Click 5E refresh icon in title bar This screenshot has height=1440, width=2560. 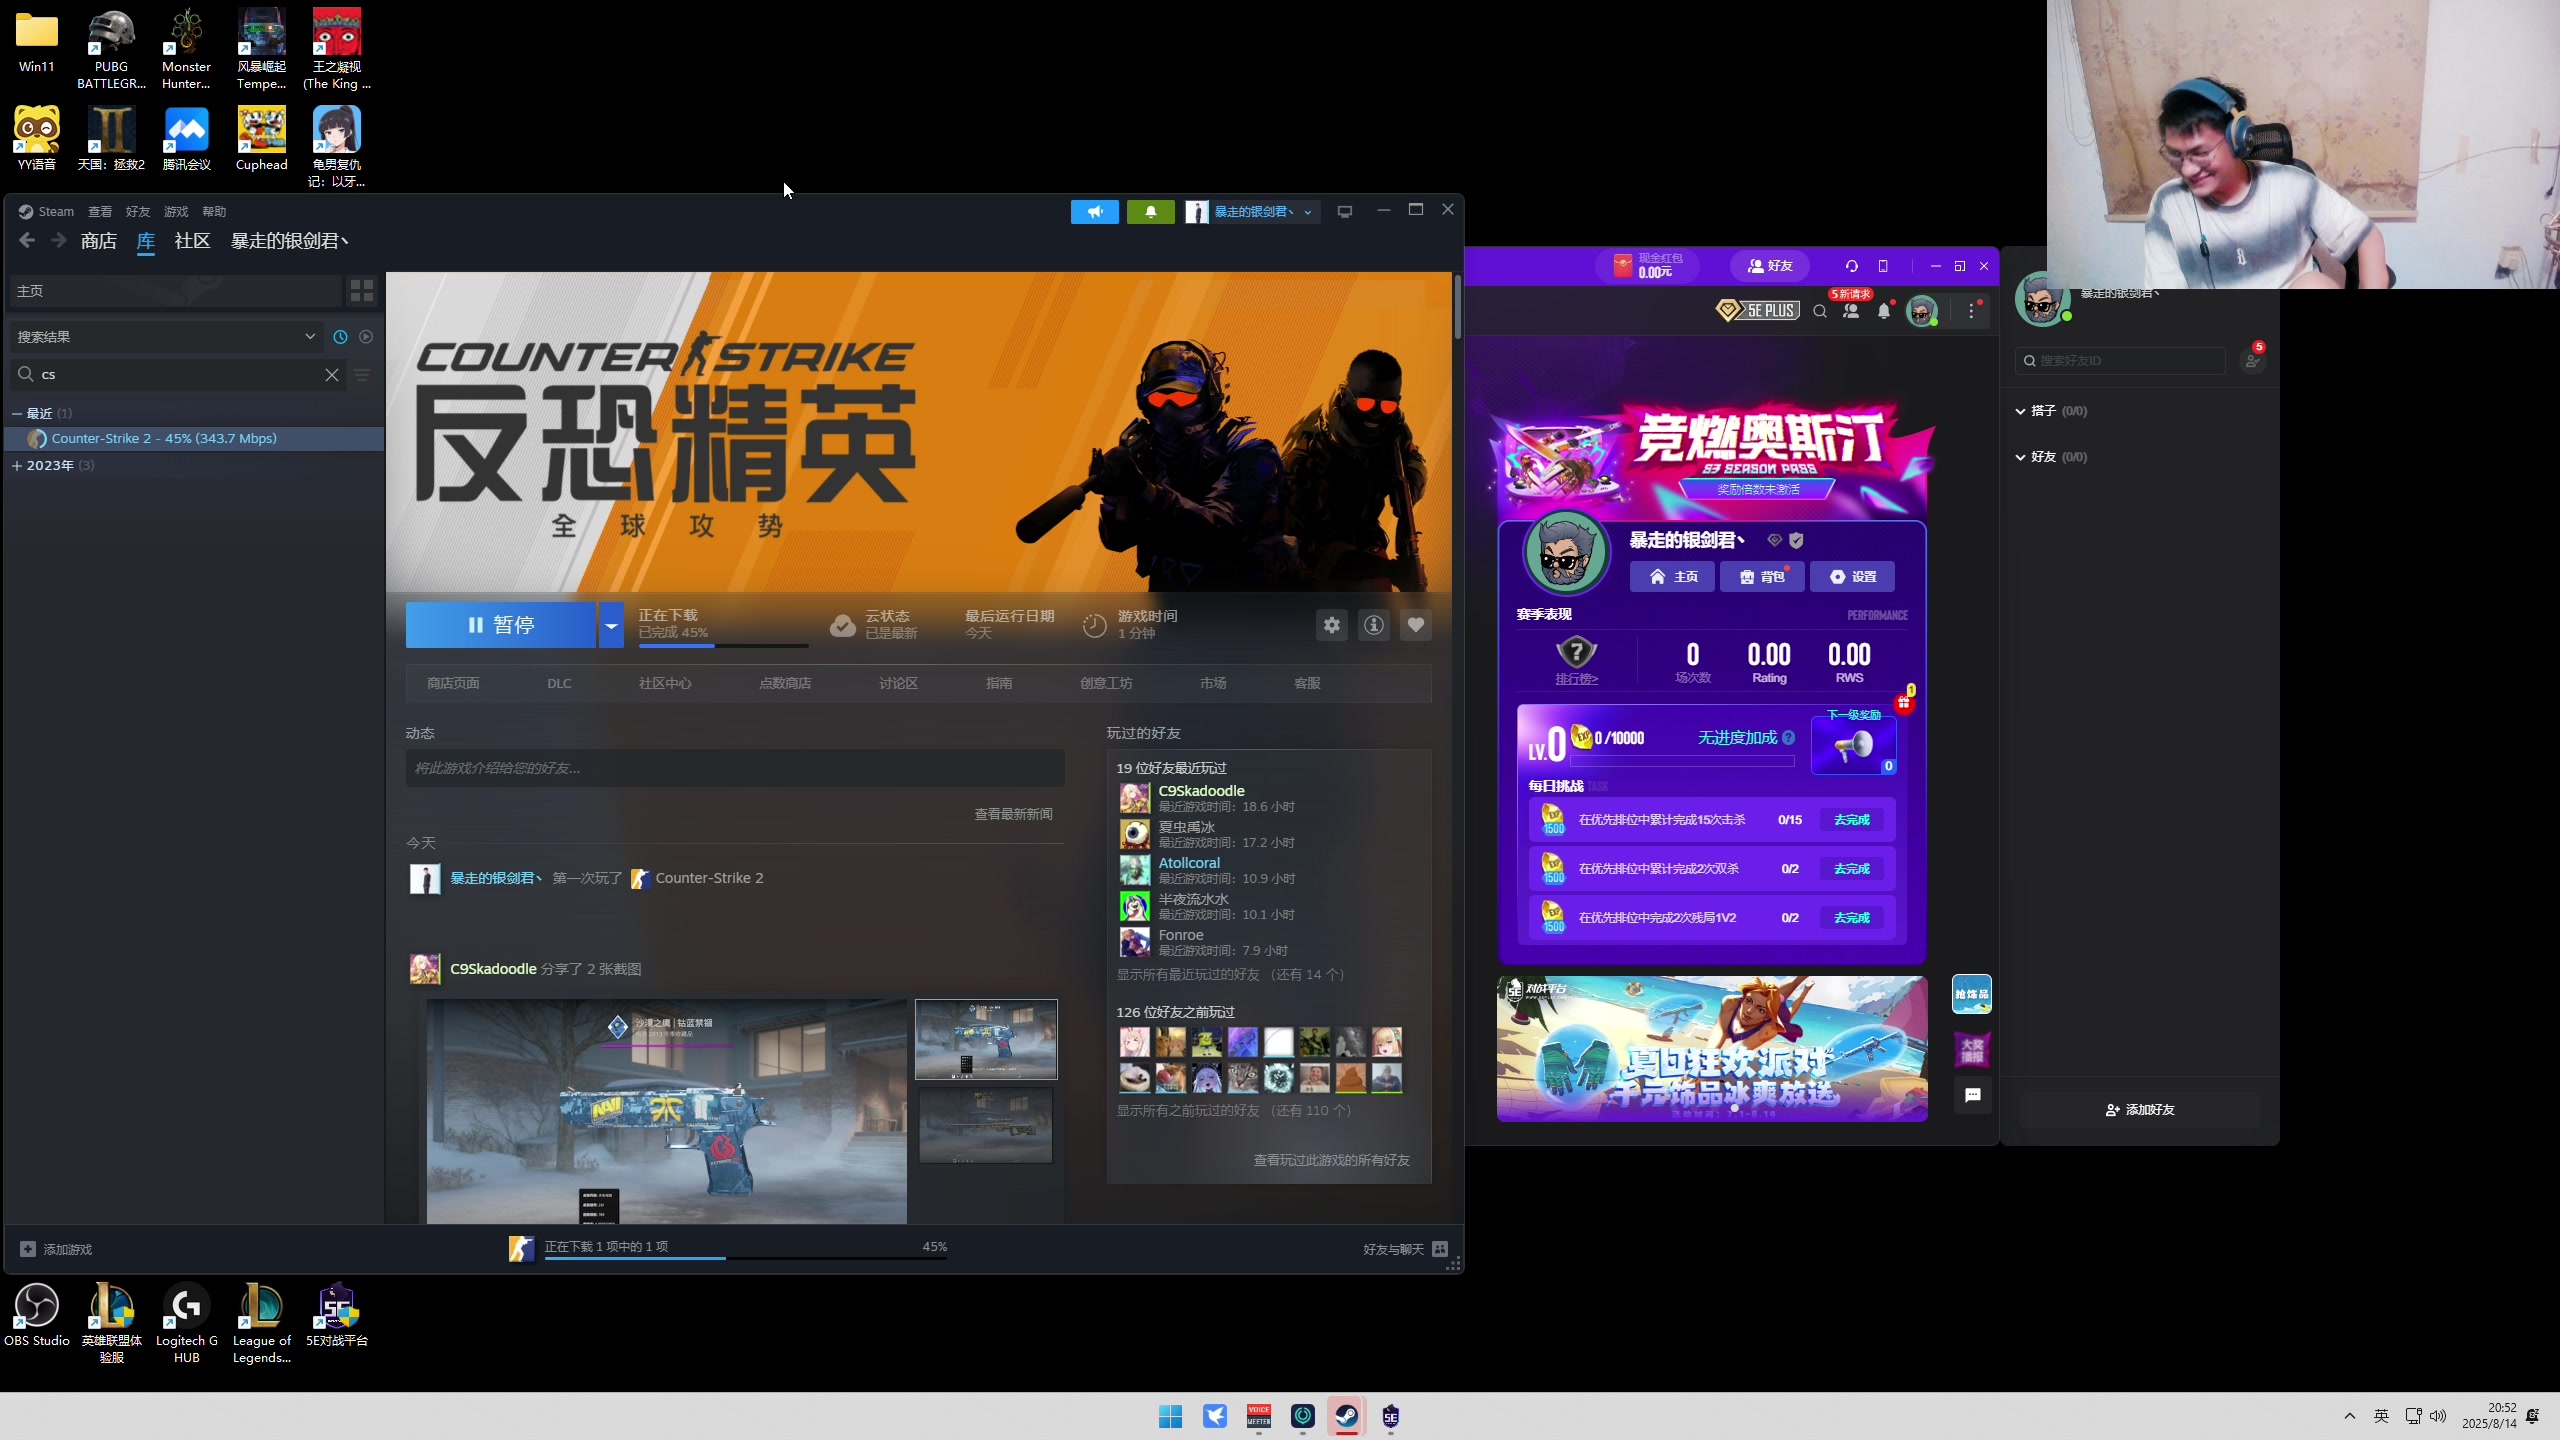[1851, 266]
